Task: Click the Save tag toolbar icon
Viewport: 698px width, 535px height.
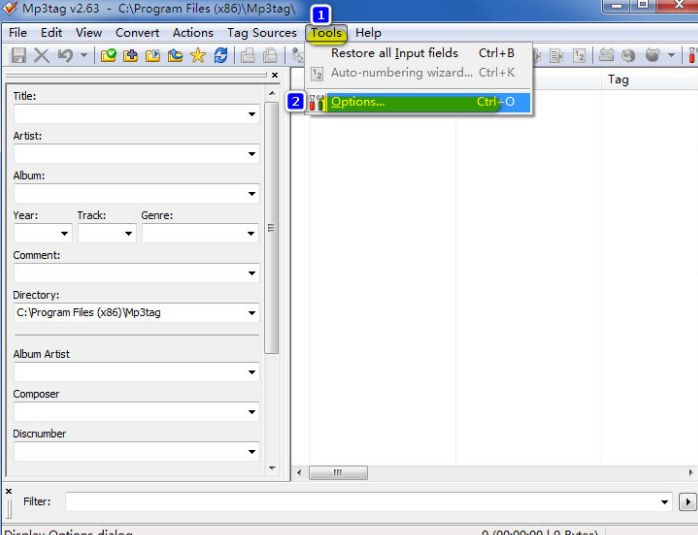Action: click(x=19, y=56)
